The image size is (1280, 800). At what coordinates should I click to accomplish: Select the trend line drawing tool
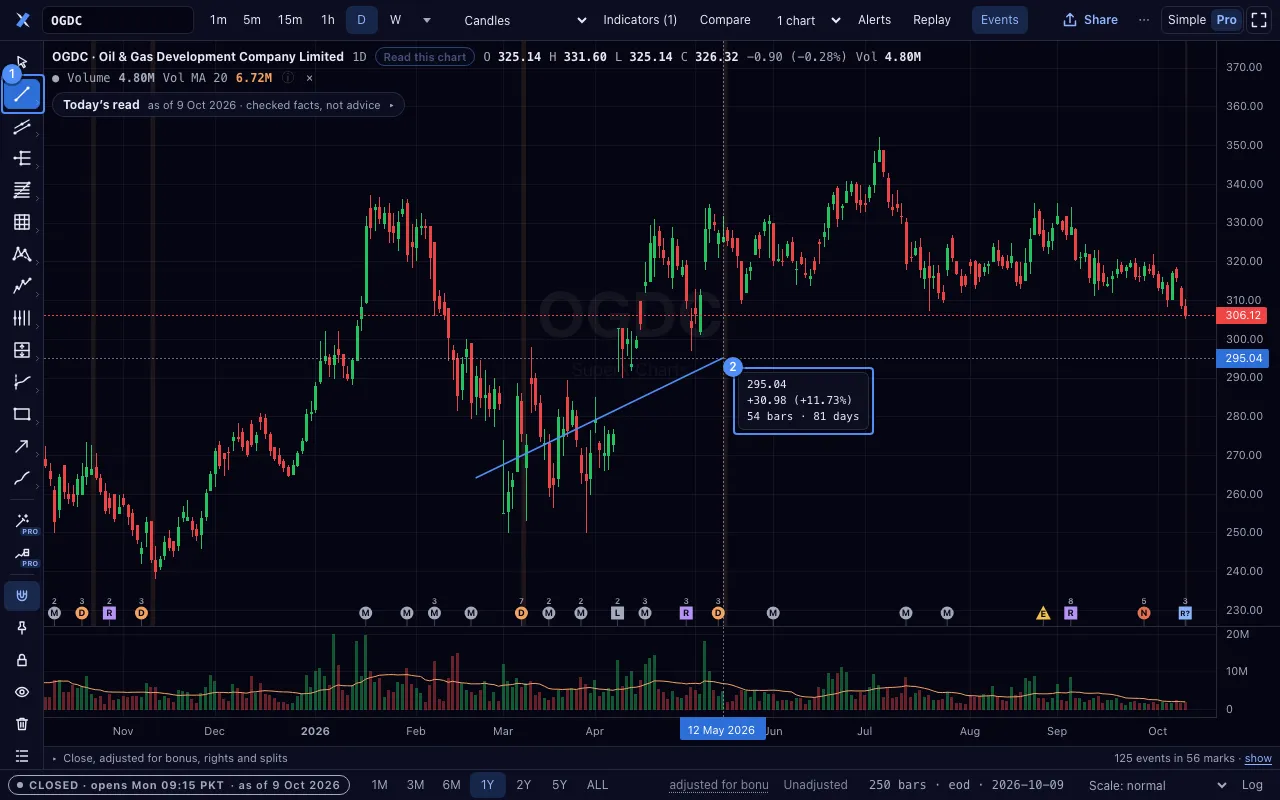[x=22, y=95]
